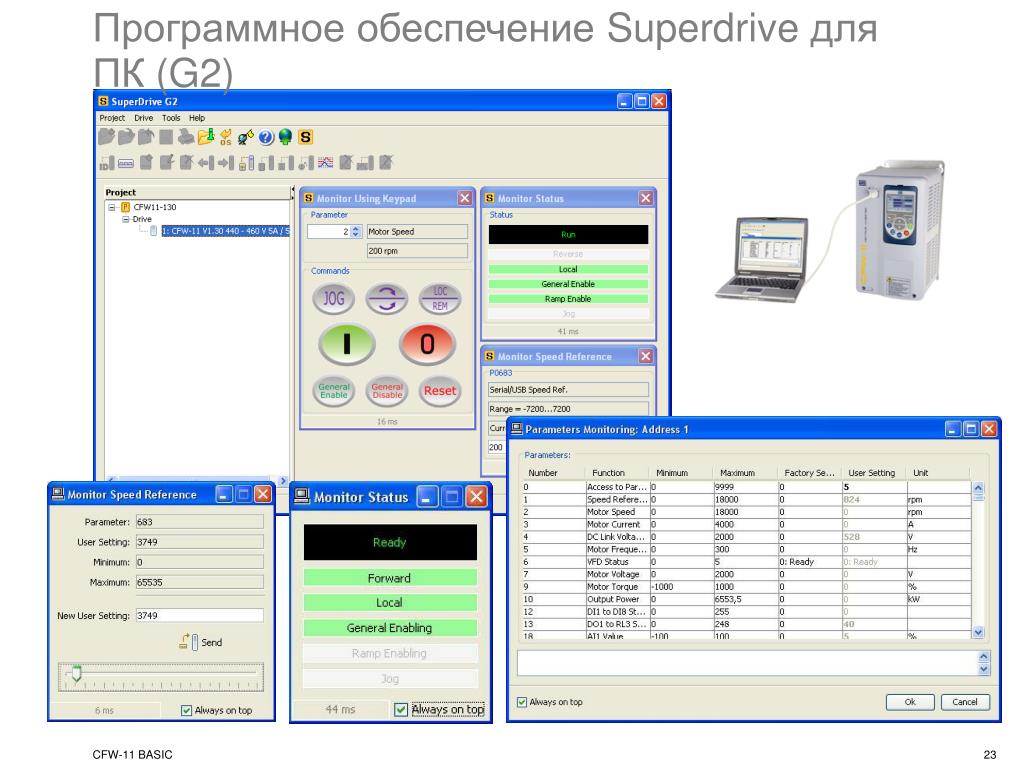Toggle Always on top in large Monitor Status
This screenshot has width=1024, height=768.
coord(401,709)
